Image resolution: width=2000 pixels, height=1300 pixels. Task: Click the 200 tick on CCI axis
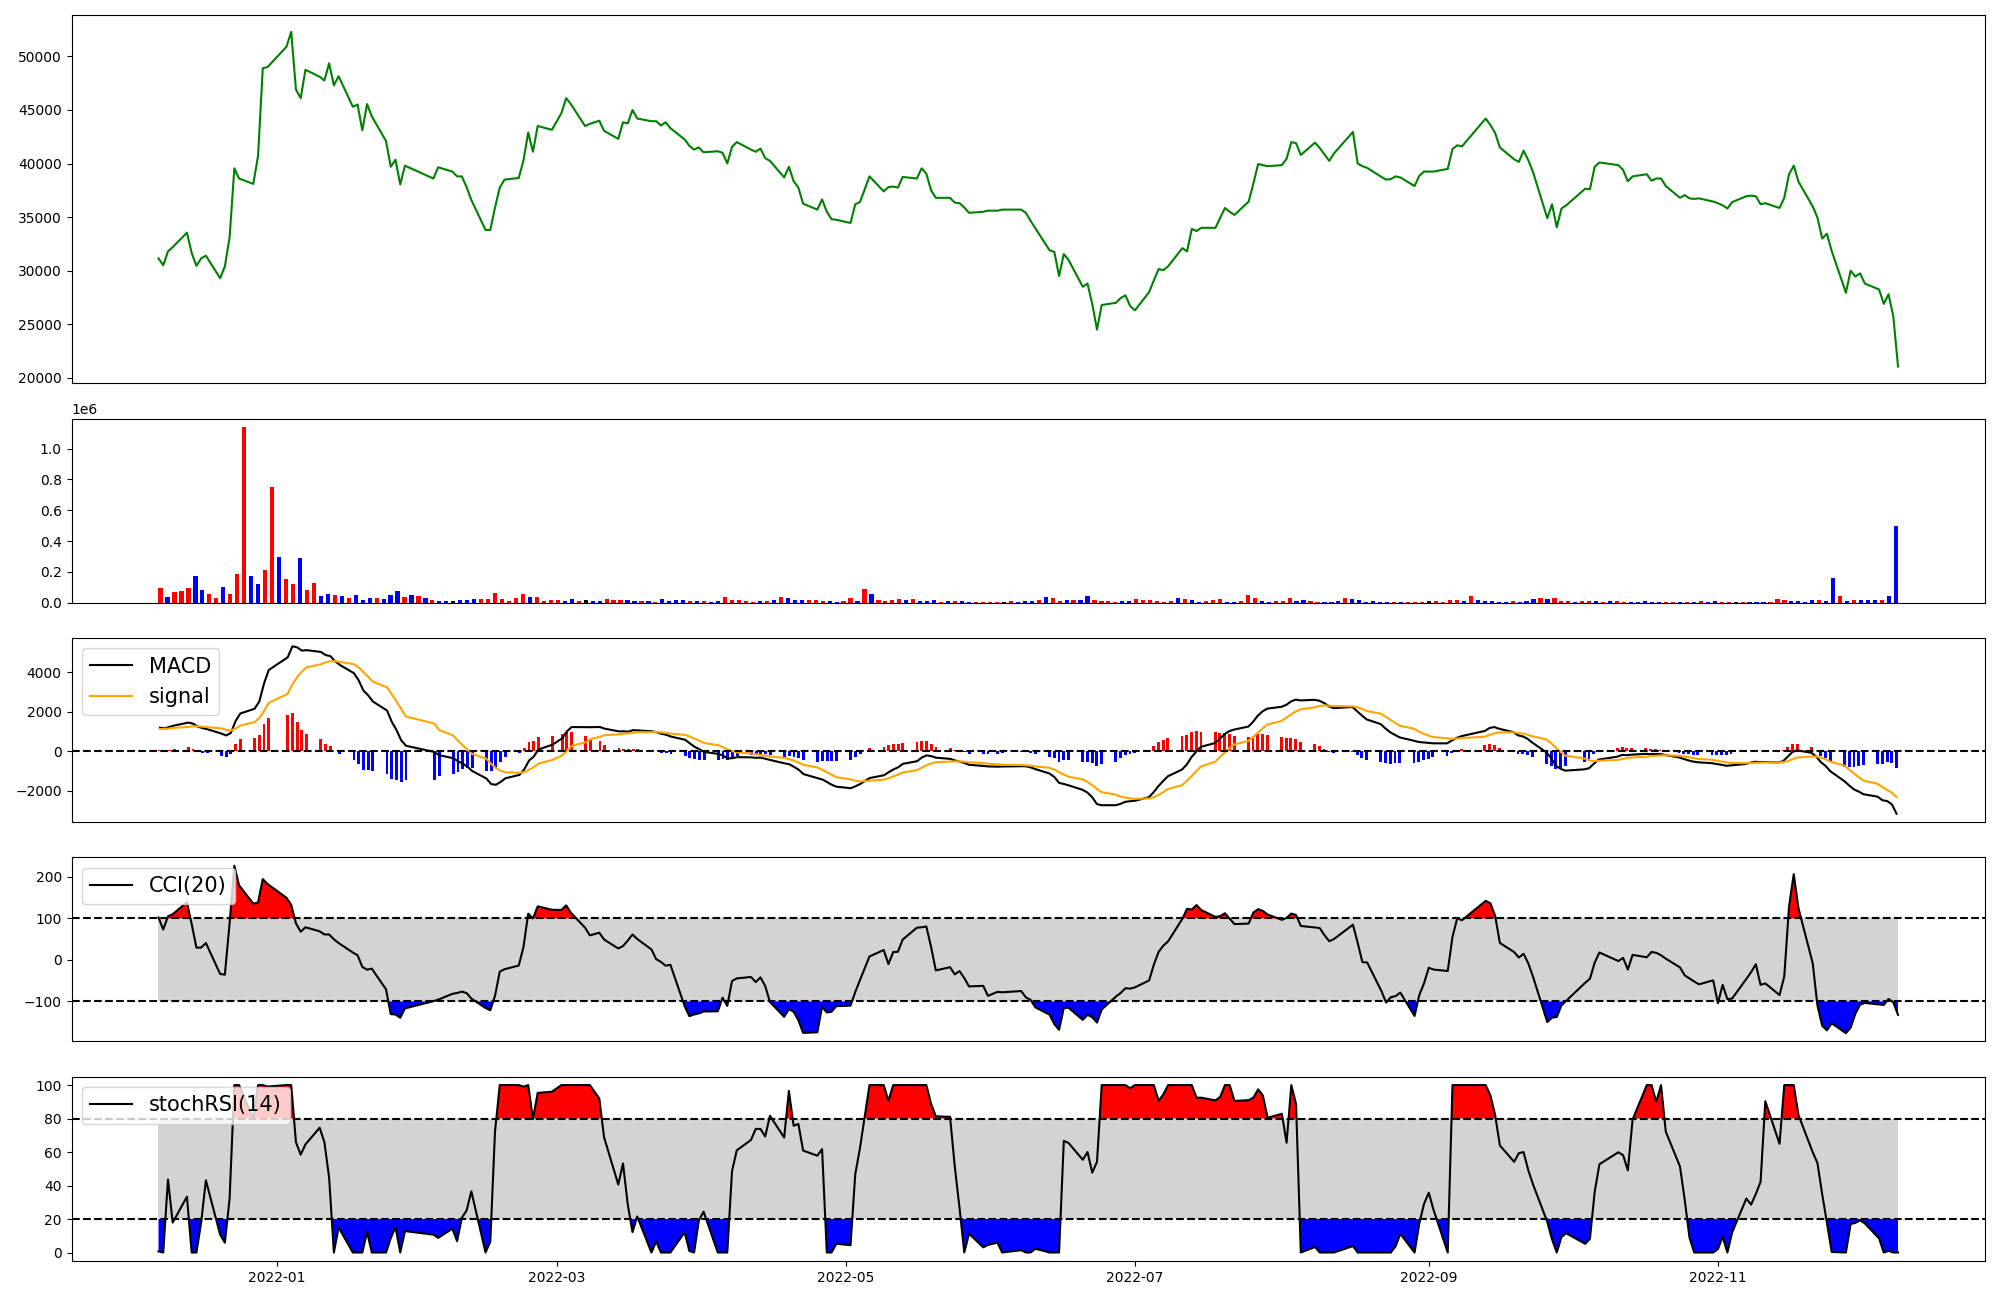tap(50, 877)
